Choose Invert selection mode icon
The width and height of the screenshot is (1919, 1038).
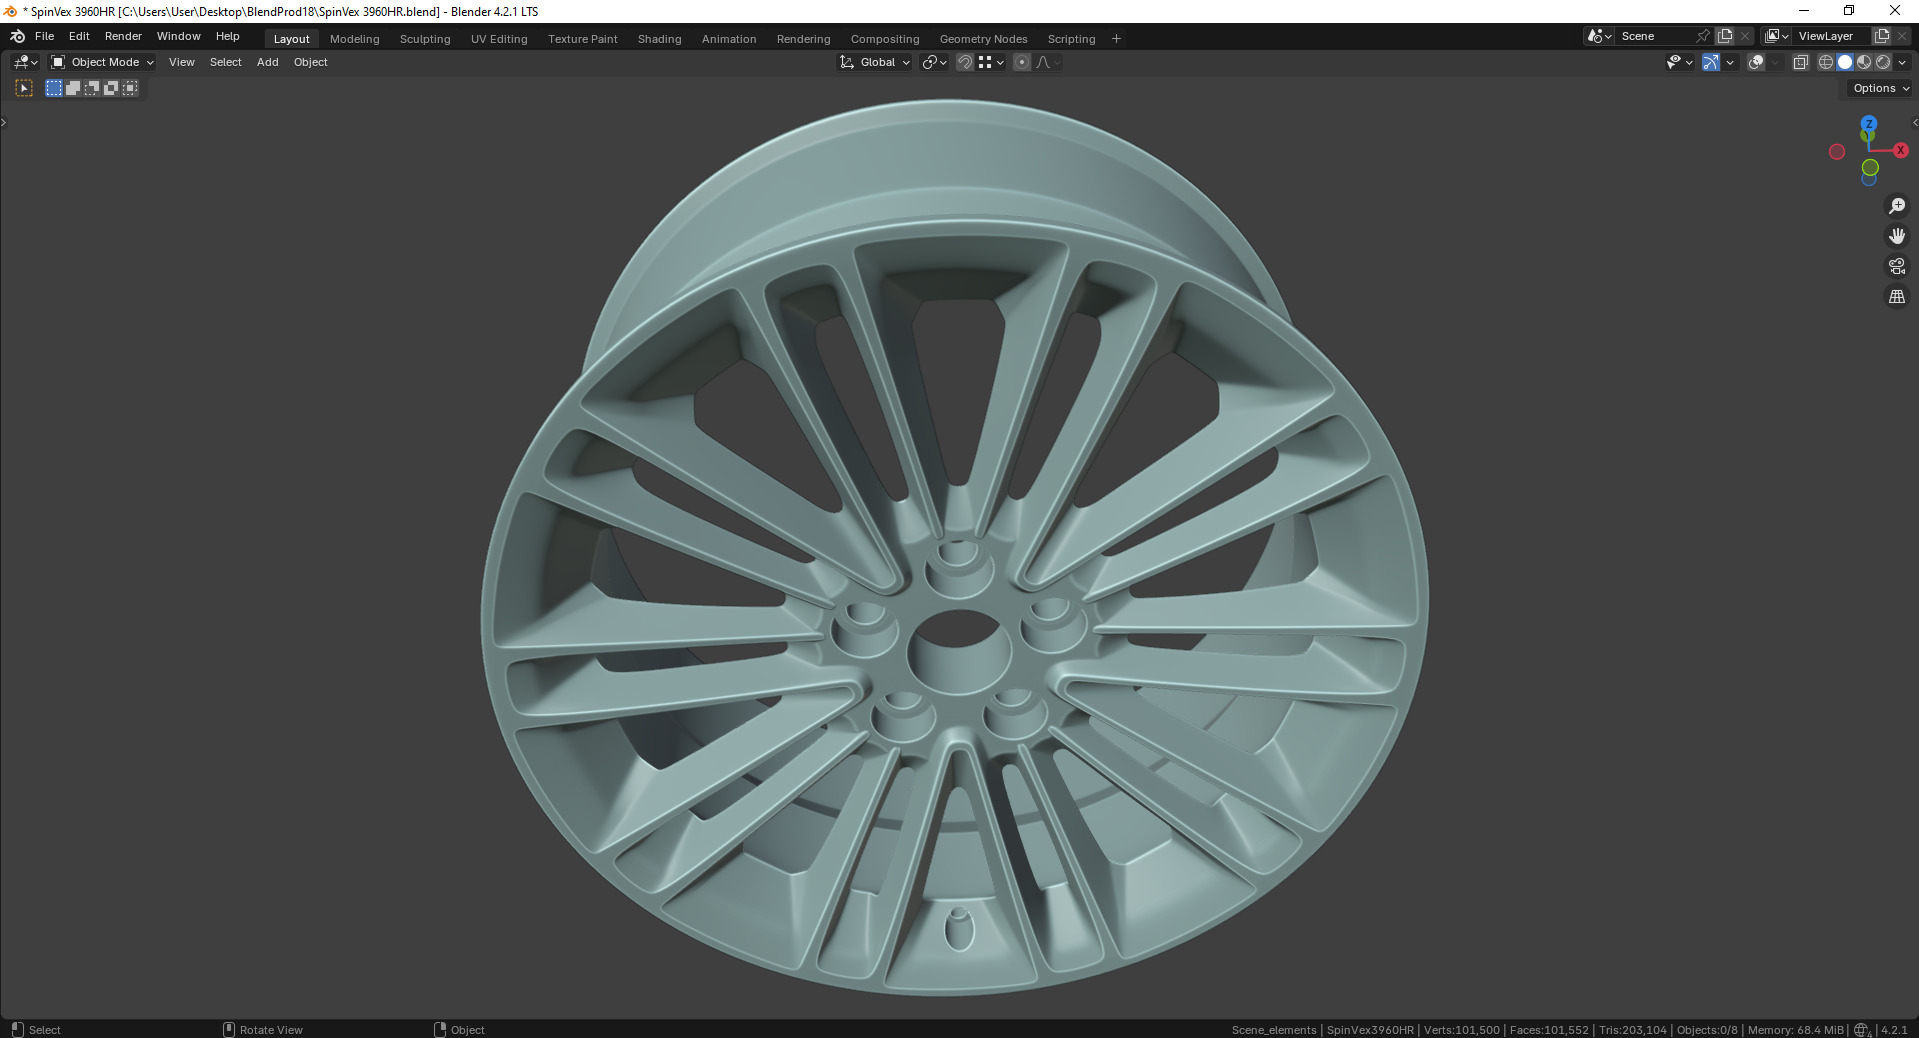pyautogui.click(x=111, y=88)
